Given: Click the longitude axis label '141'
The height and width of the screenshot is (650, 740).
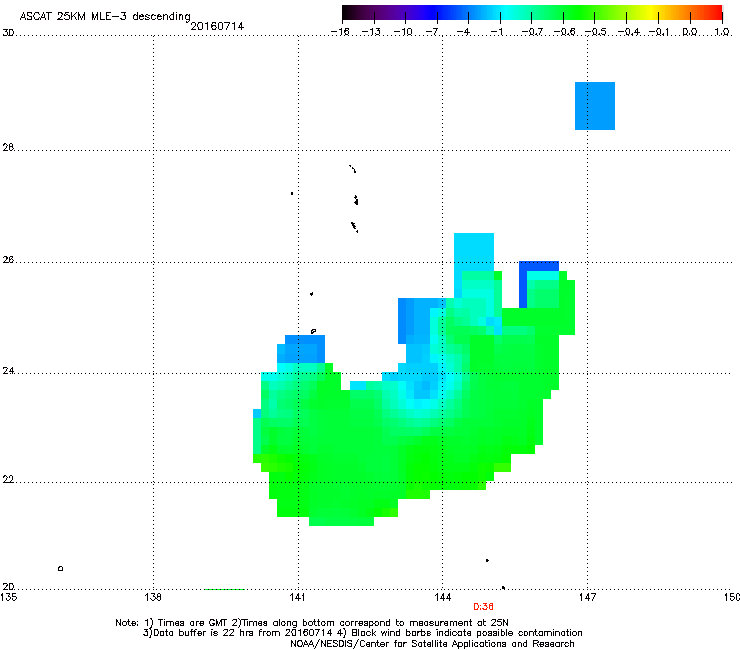Looking at the screenshot, I should click(297, 597).
